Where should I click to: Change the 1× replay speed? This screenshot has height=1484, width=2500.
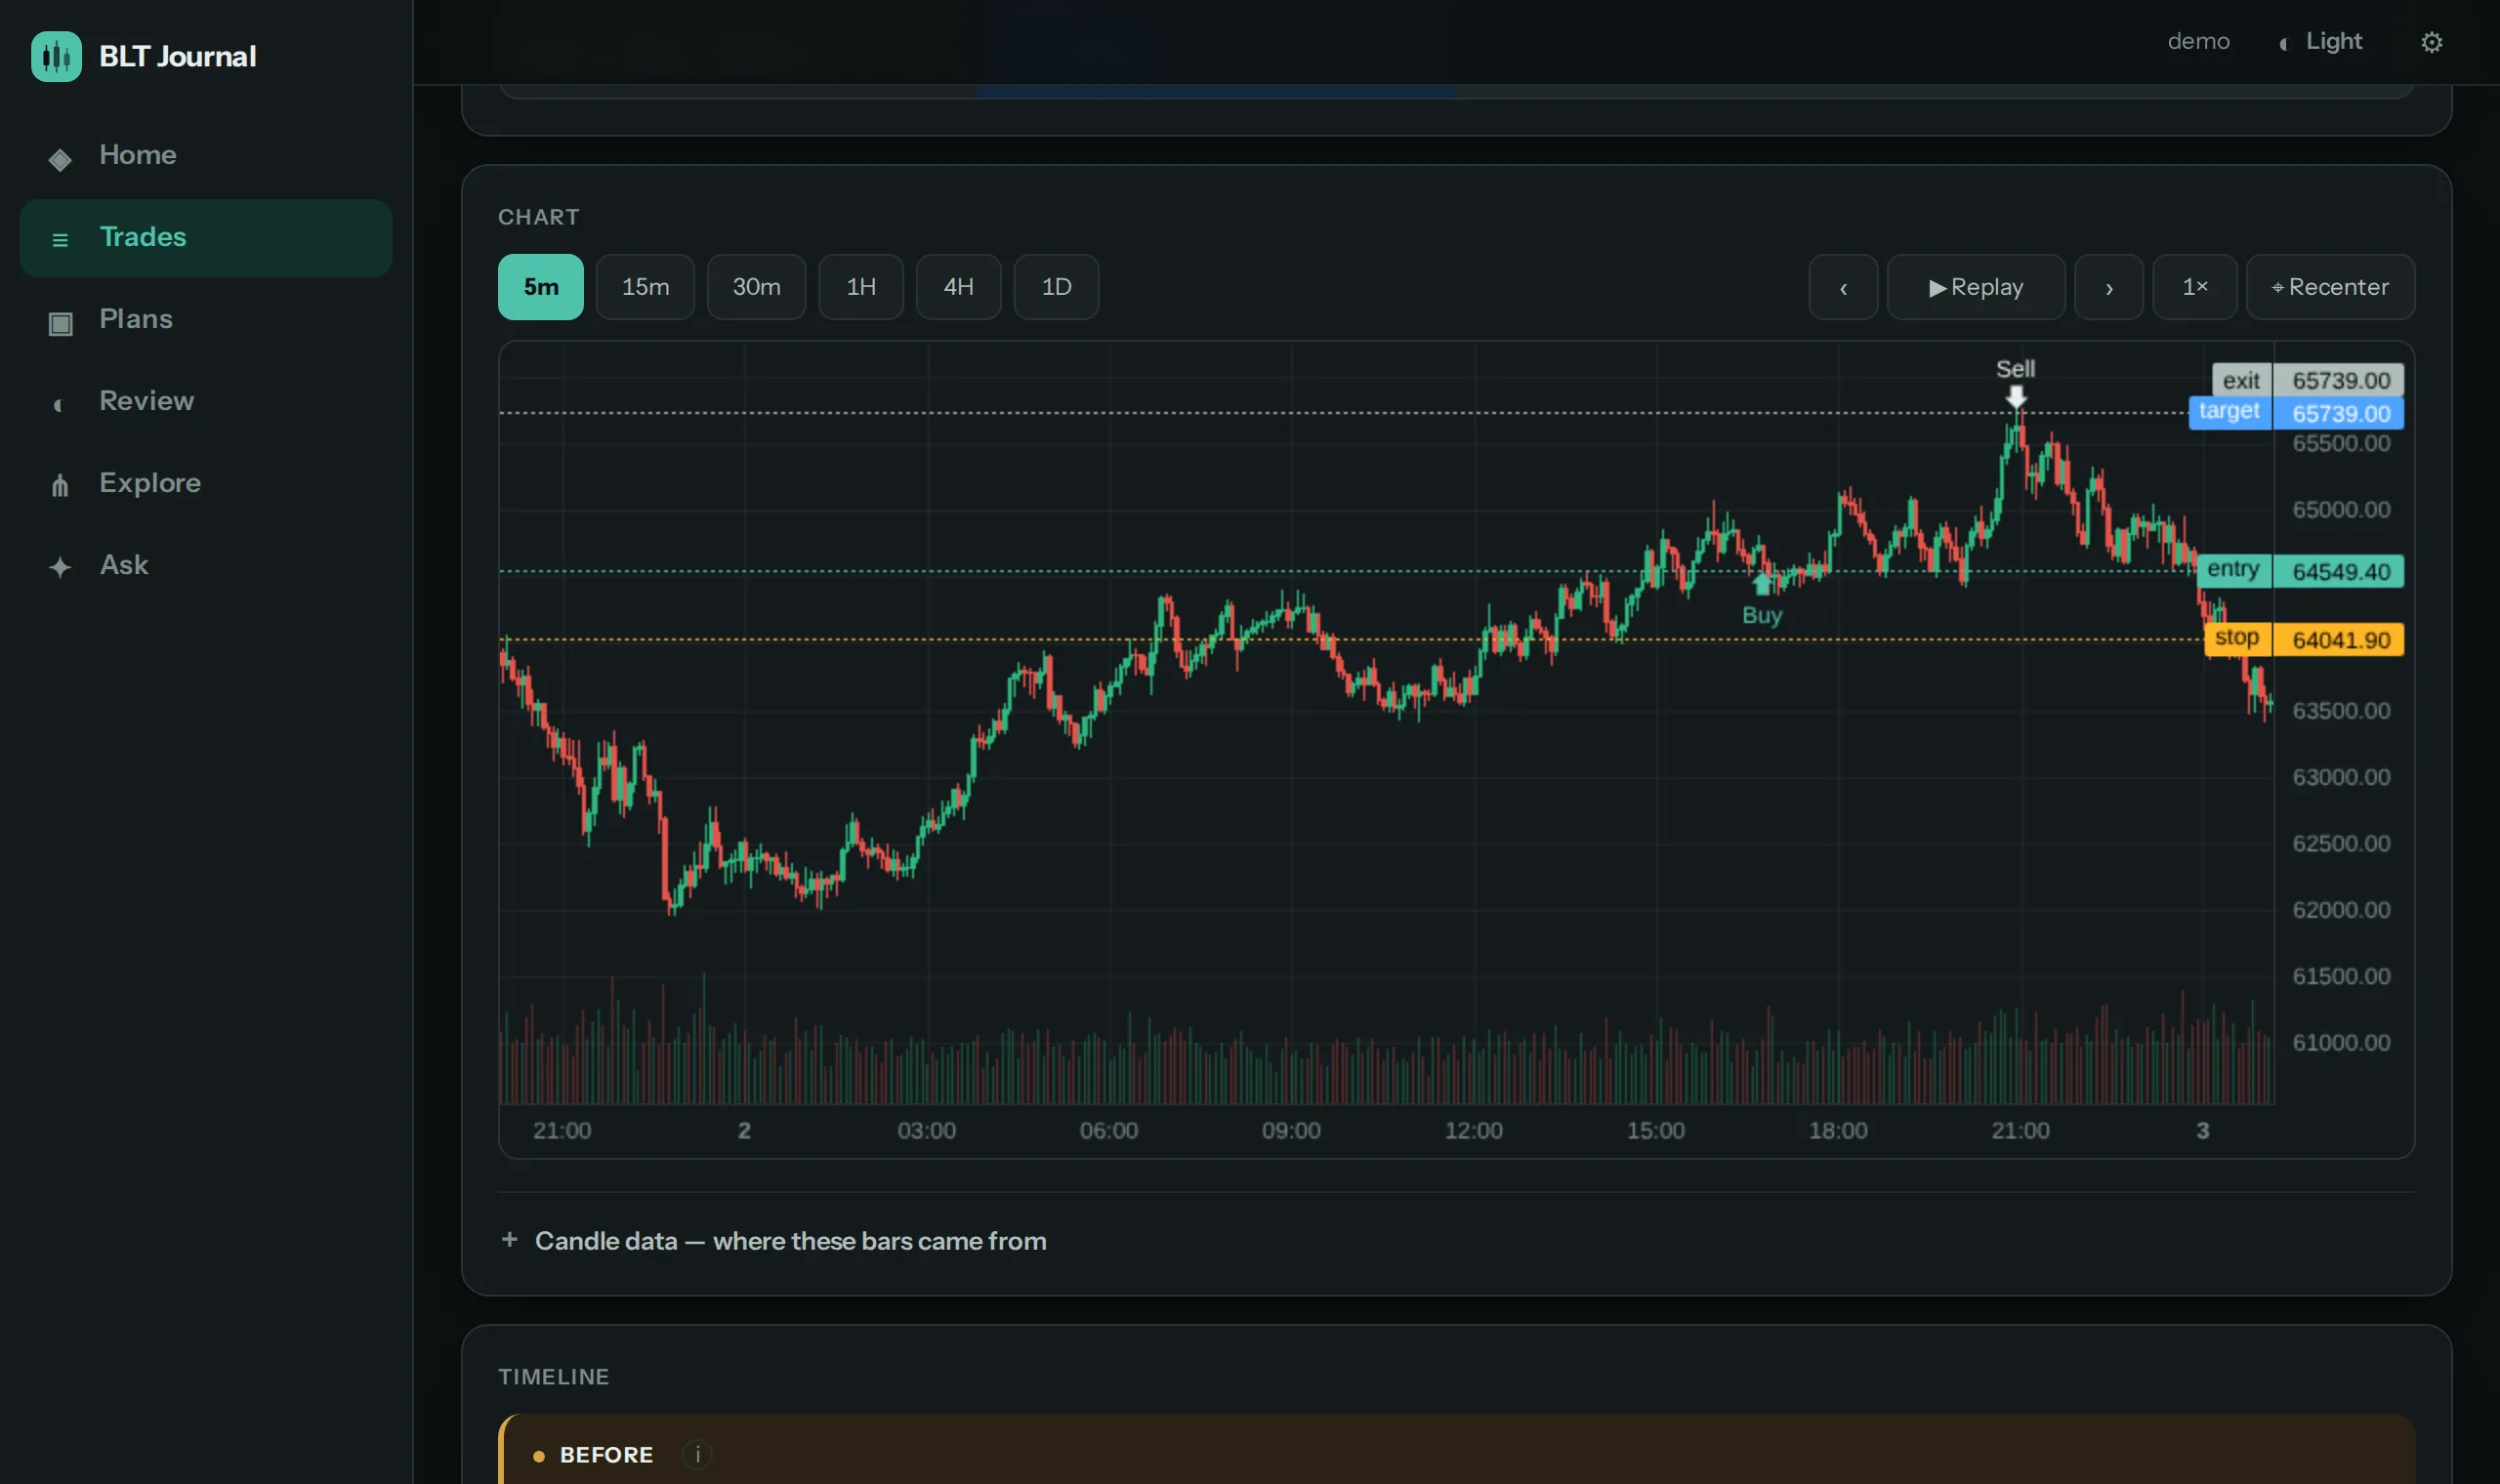point(2195,287)
